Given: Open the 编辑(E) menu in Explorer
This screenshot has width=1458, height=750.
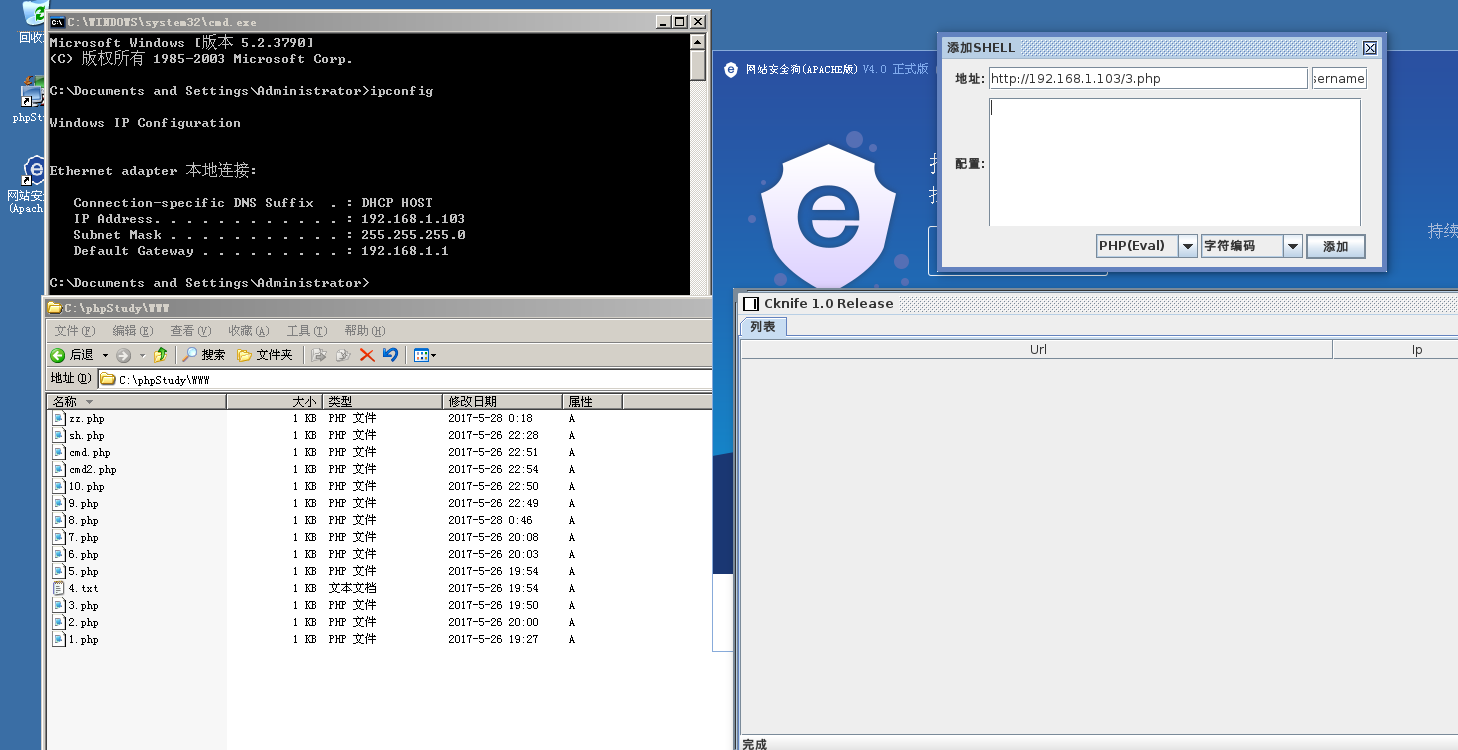Looking at the screenshot, I should [133, 331].
